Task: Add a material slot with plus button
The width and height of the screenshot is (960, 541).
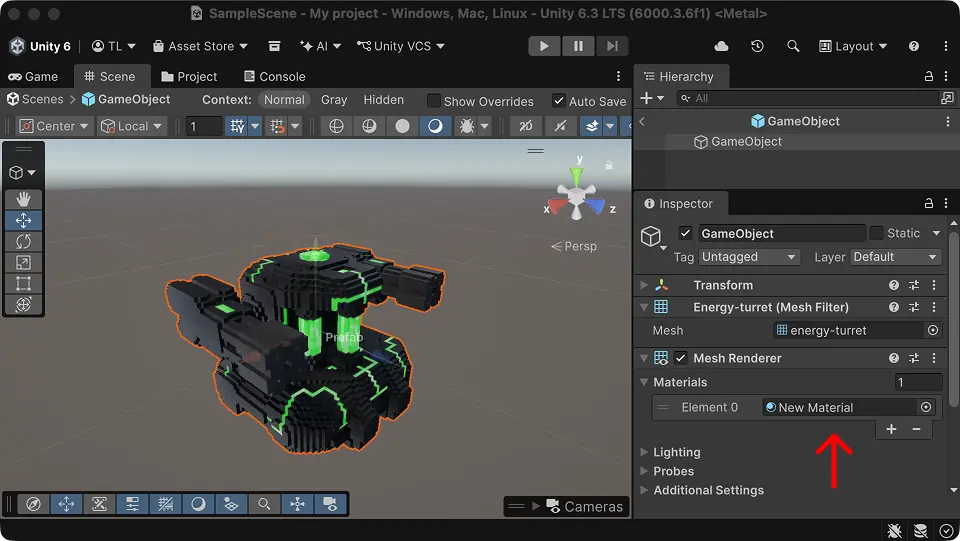Action: tap(891, 429)
